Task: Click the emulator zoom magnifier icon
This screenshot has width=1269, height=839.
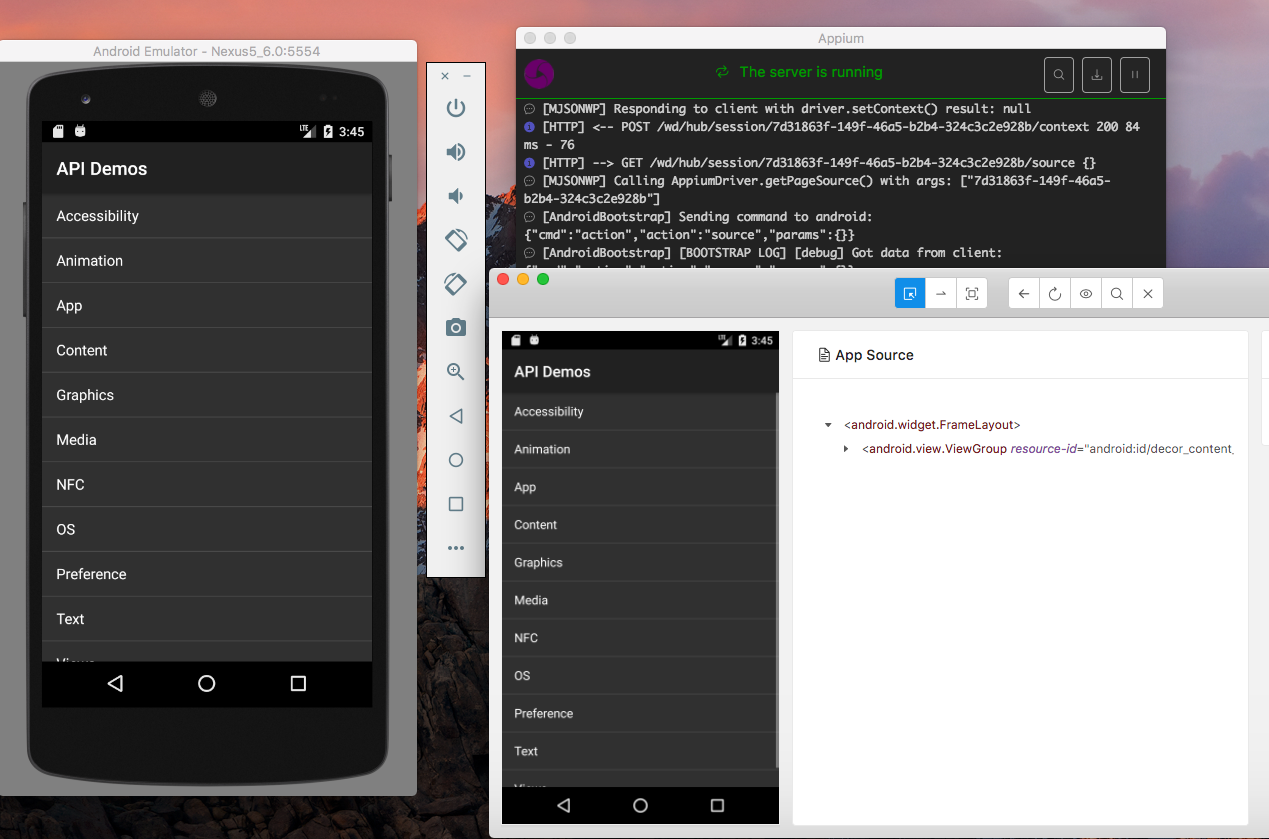Action: click(456, 372)
